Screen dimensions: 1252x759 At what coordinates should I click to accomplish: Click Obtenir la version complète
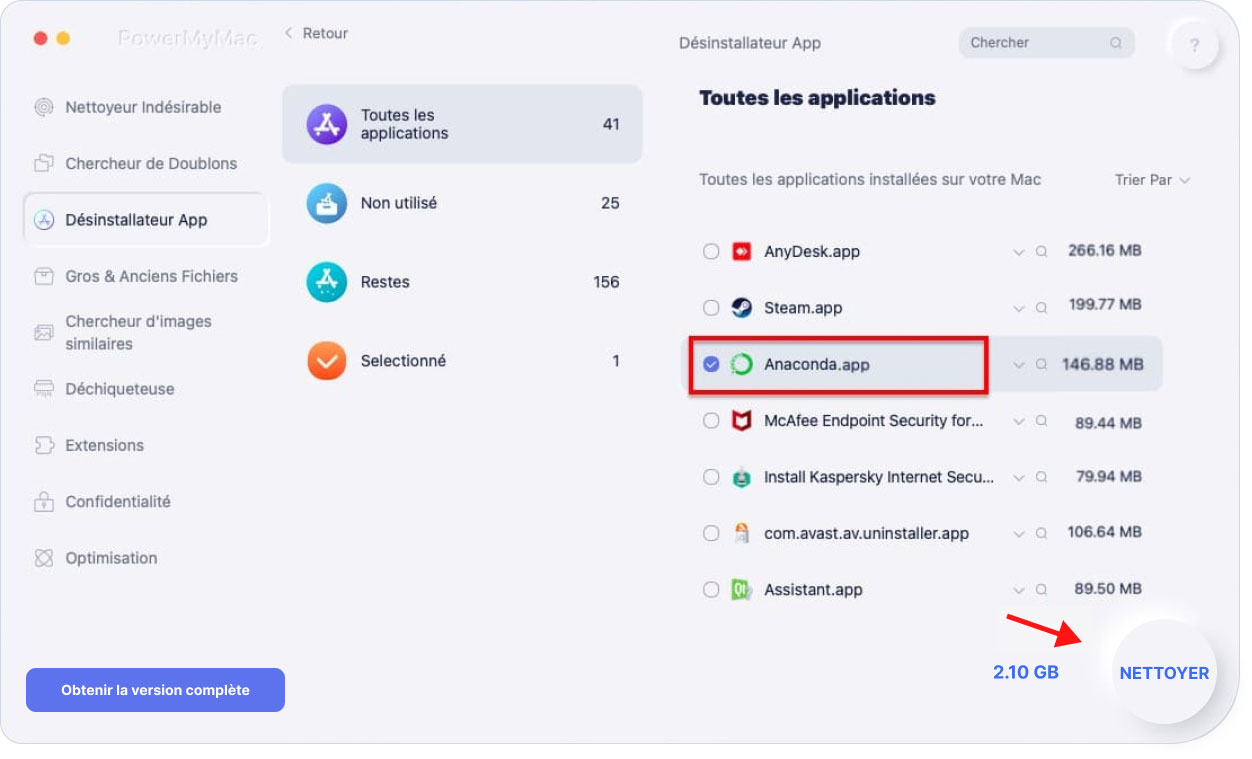[155, 690]
